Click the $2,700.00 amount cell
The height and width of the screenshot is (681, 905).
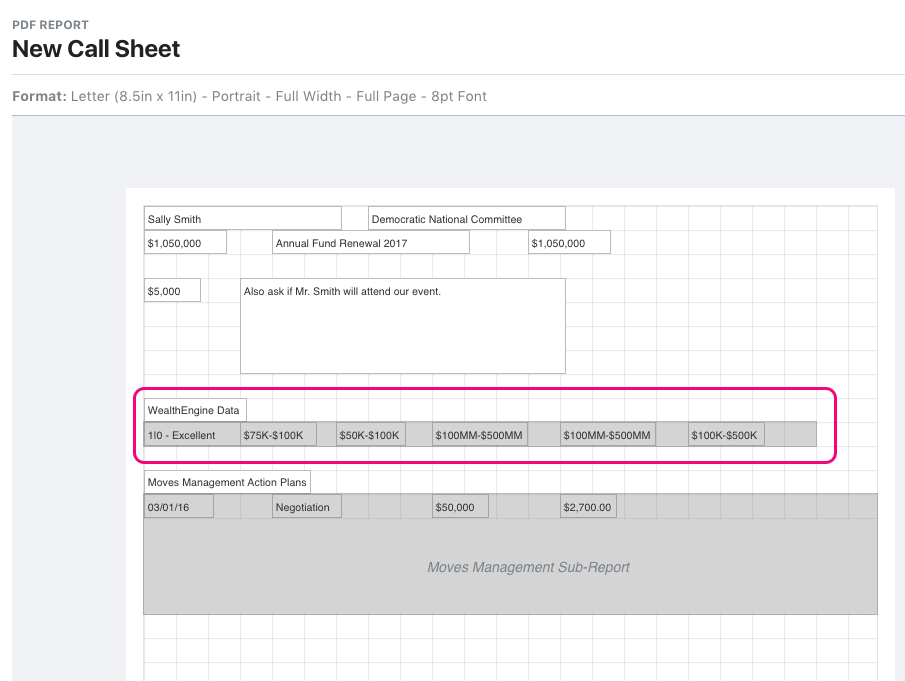tap(587, 505)
